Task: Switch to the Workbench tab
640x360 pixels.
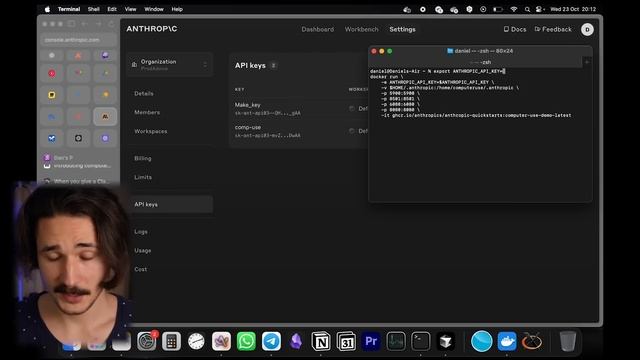Action: coord(362,29)
